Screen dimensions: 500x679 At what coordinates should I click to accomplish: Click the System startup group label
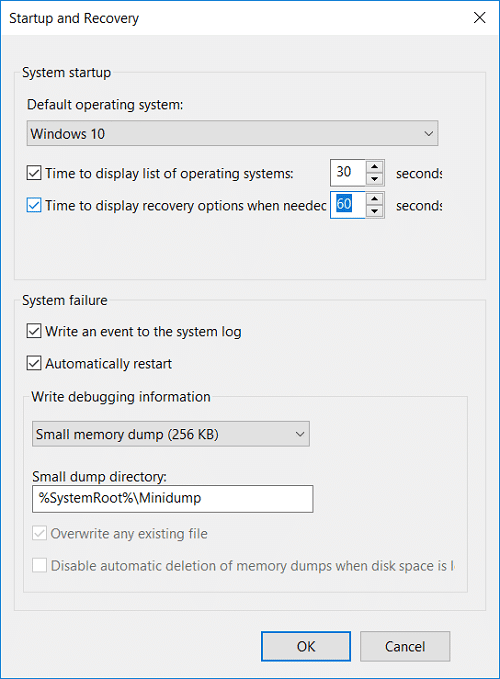pyautogui.click(x=67, y=72)
